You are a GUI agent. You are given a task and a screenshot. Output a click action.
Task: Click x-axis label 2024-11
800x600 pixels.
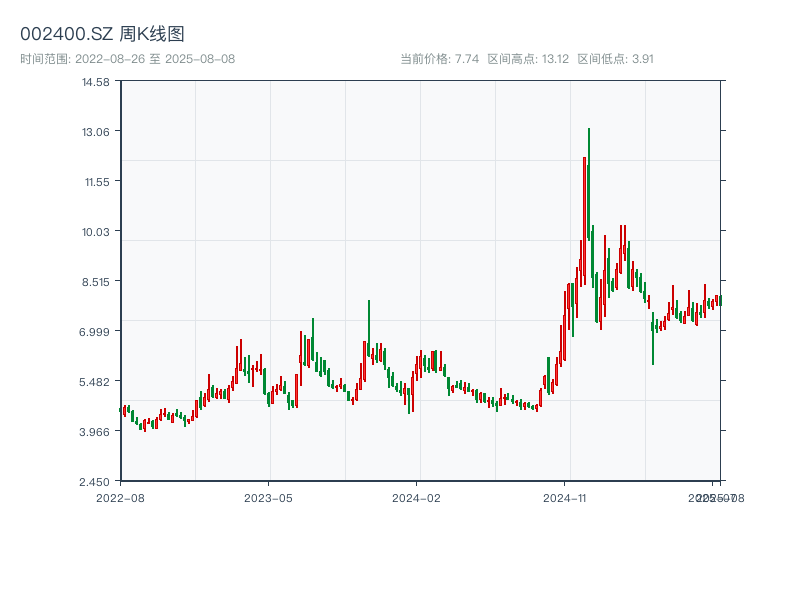pyautogui.click(x=564, y=498)
